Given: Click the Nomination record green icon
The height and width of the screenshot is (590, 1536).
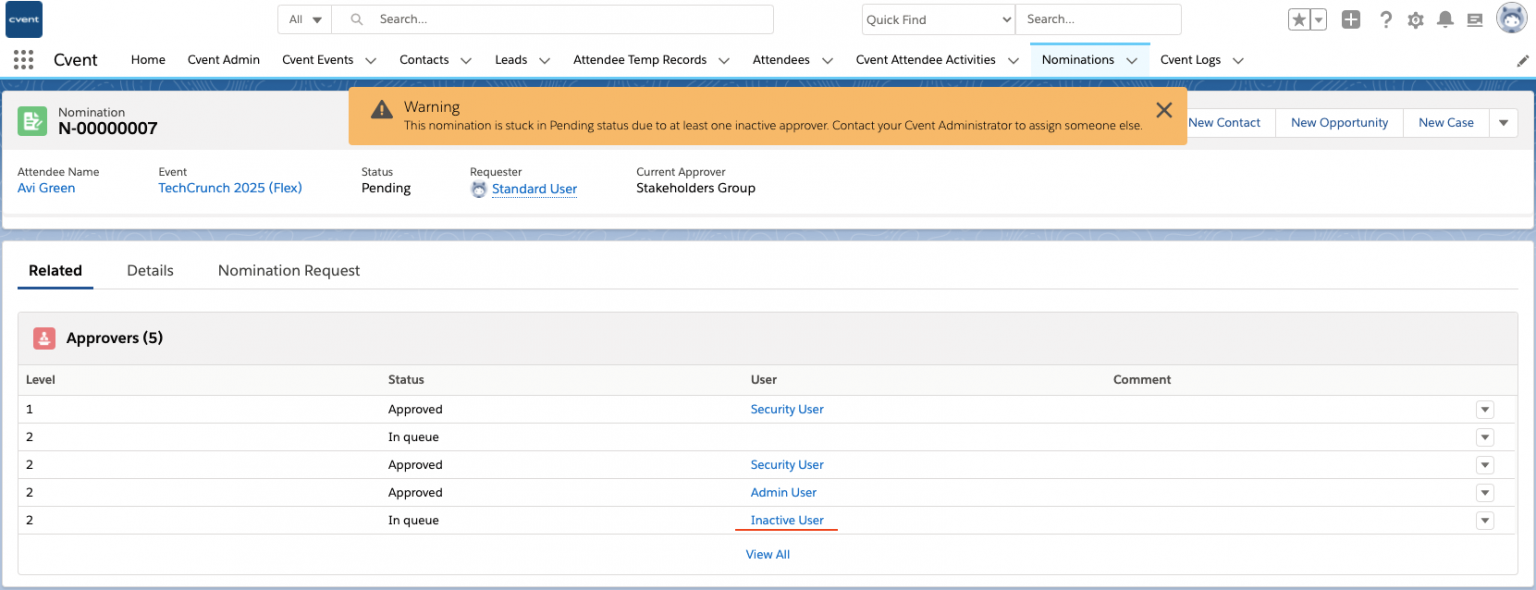Looking at the screenshot, I should point(33,122).
